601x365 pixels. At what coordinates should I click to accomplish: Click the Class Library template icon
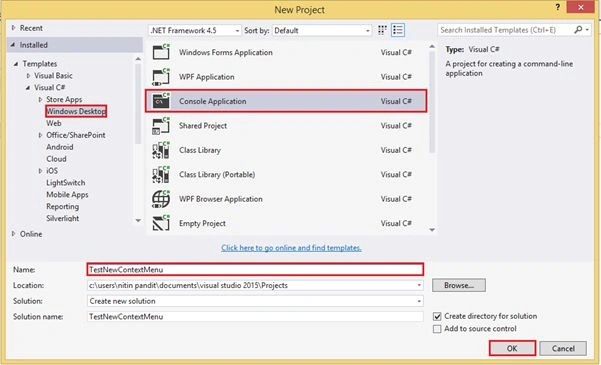161,150
